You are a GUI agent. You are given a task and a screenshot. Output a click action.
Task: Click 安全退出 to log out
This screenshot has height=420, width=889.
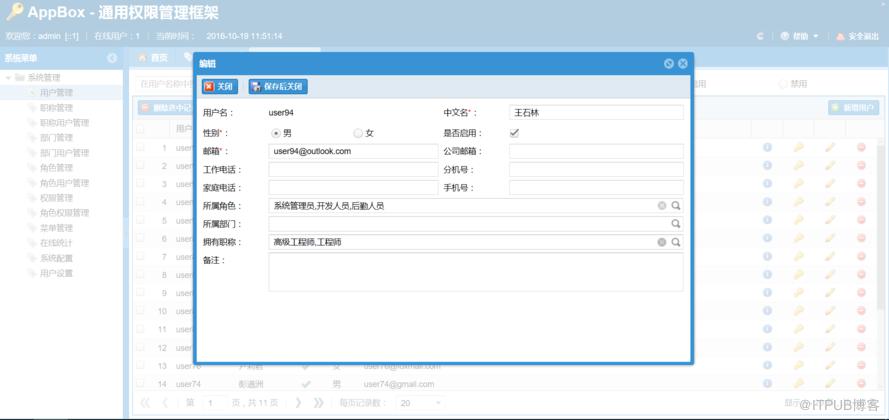point(857,36)
